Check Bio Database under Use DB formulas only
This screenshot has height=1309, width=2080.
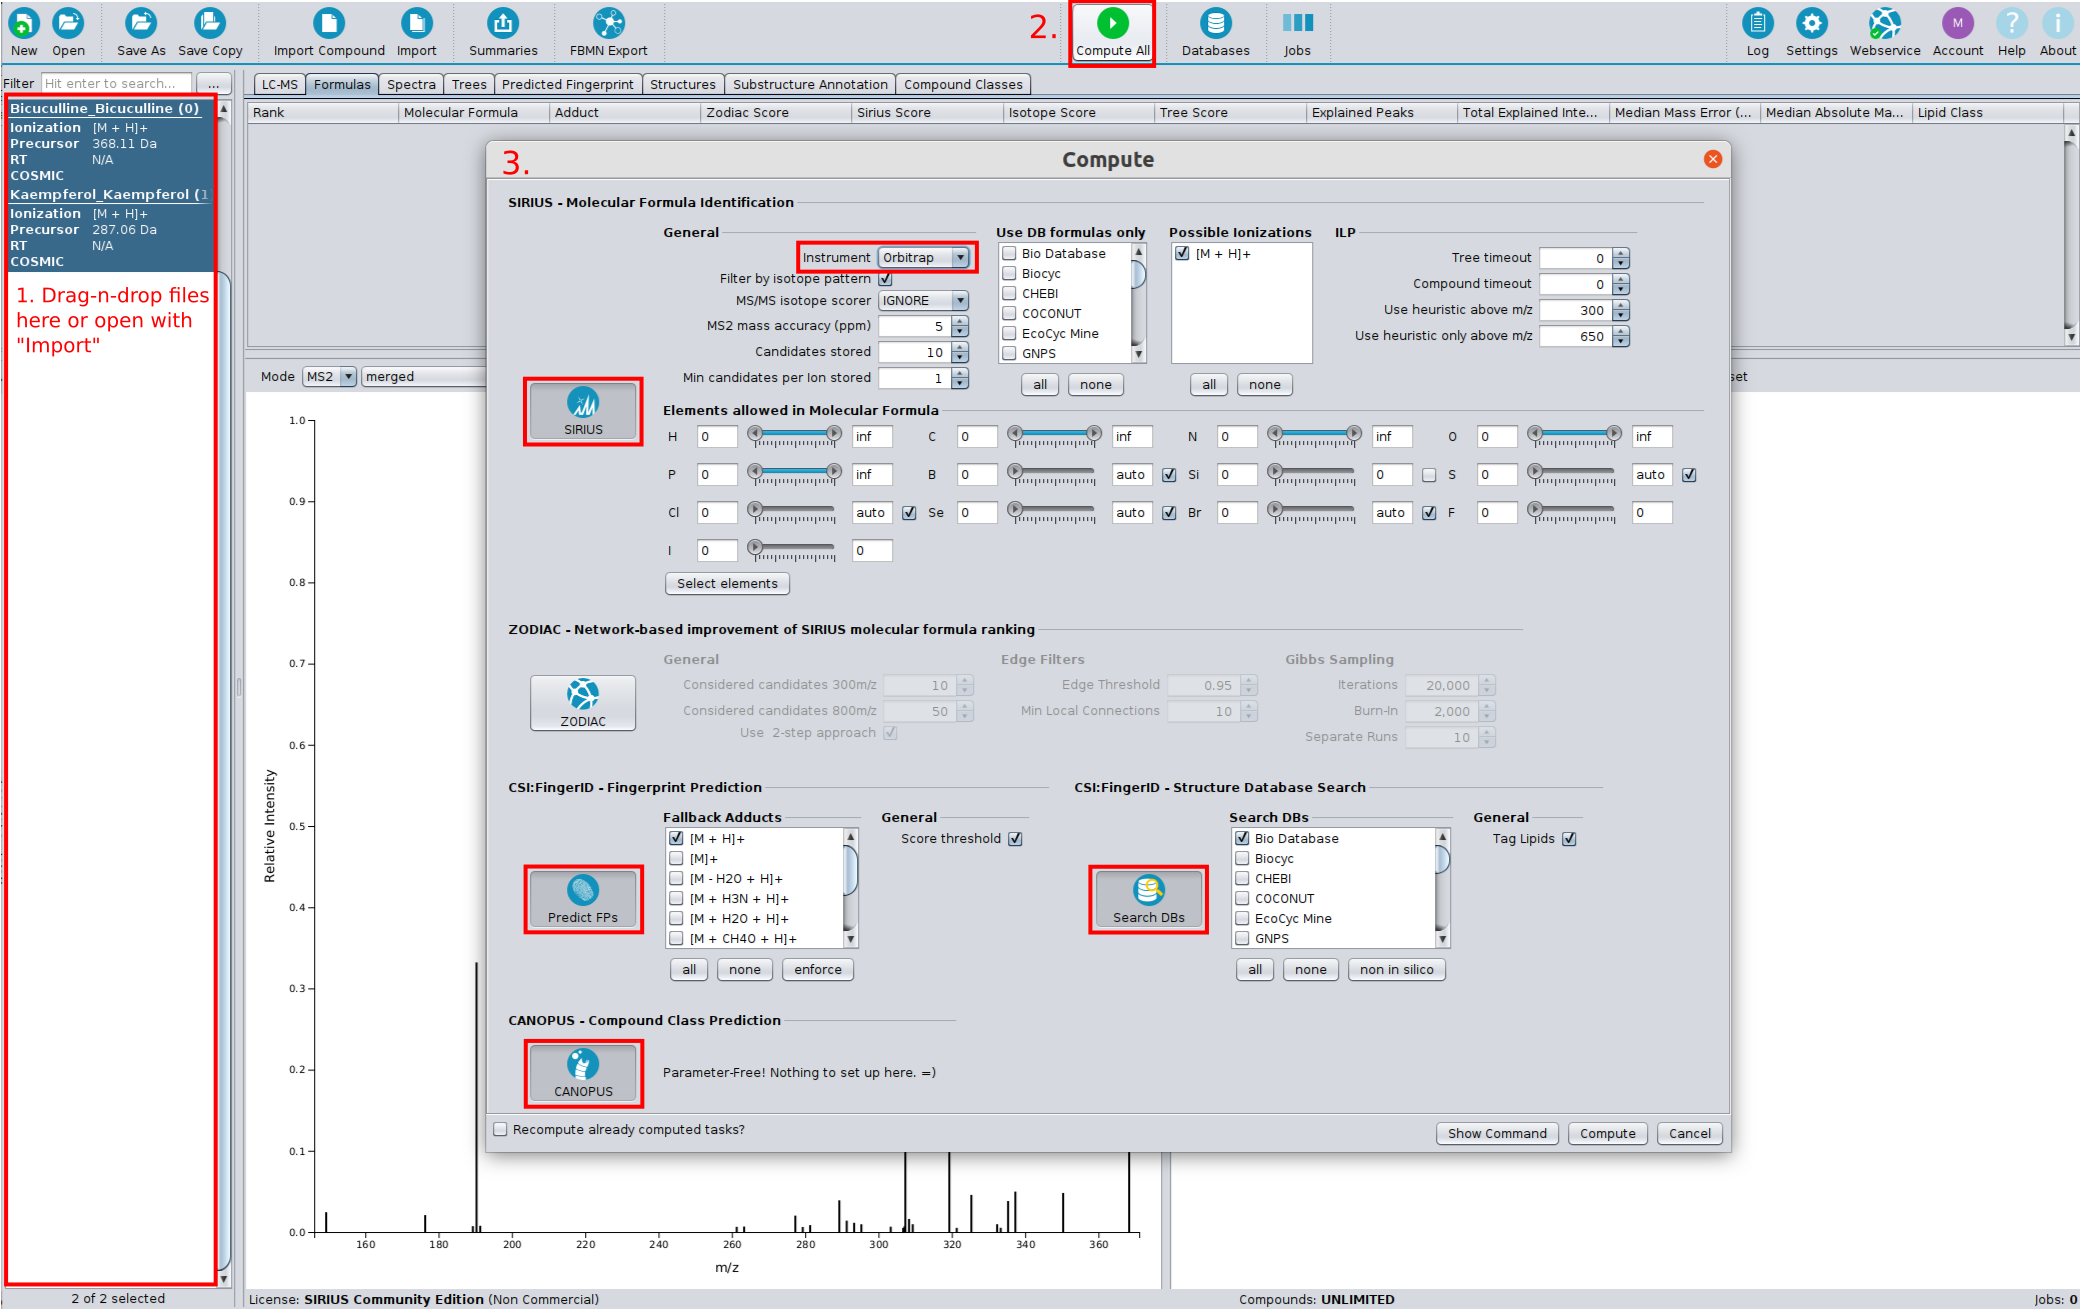[x=1009, y=254]
